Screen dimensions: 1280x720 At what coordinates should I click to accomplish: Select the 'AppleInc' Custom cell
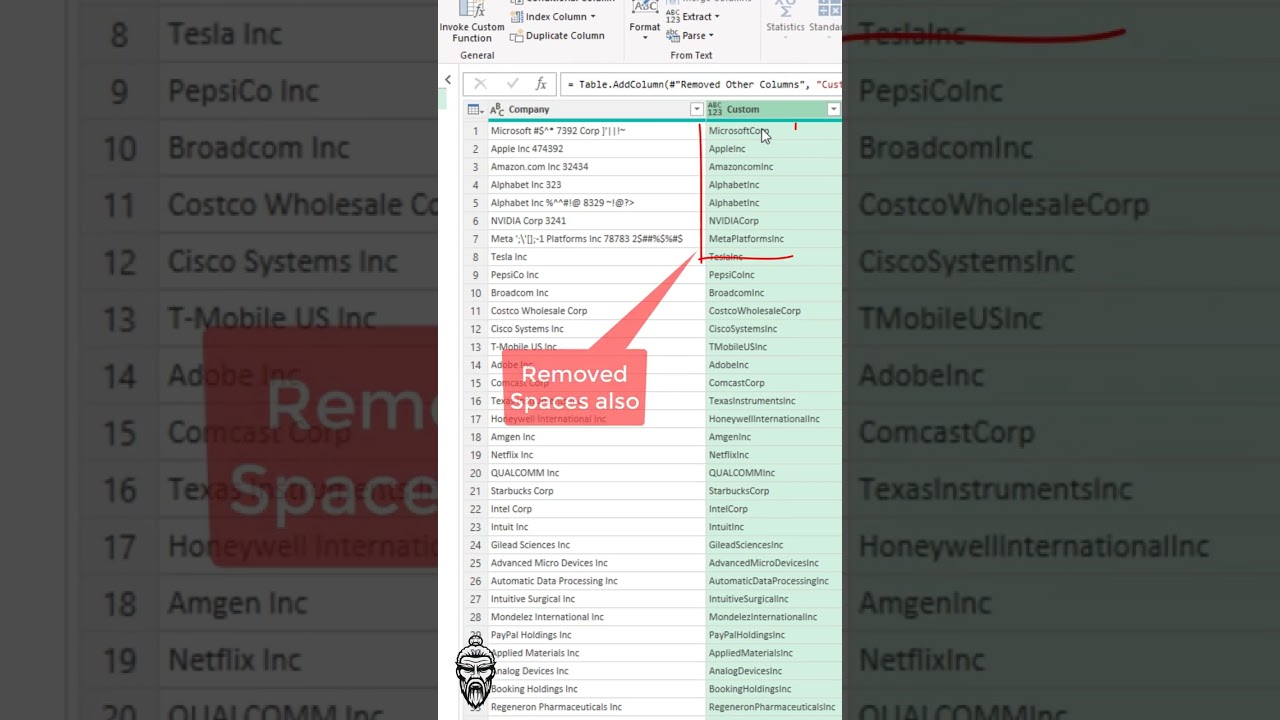(773, 149)
